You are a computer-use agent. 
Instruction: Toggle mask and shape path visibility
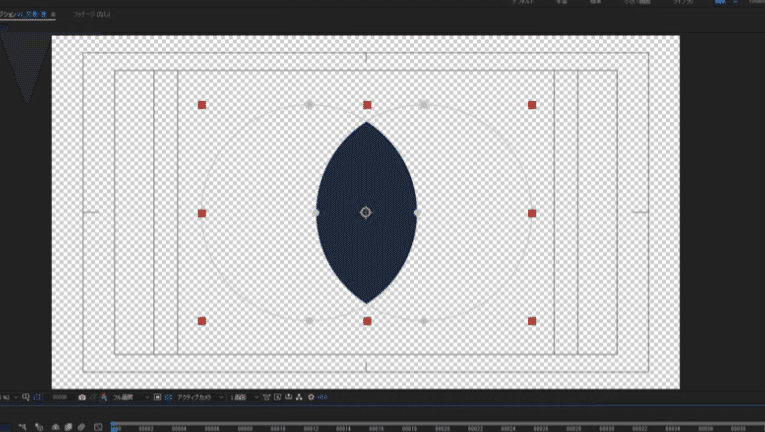[37, 397]
